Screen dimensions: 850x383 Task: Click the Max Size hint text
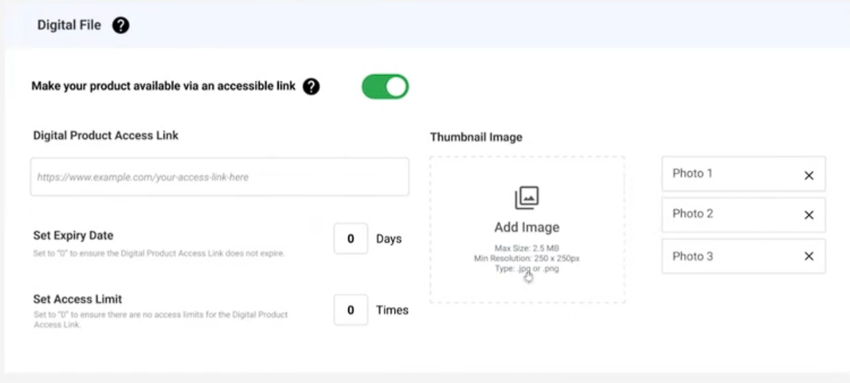(527, 249)
